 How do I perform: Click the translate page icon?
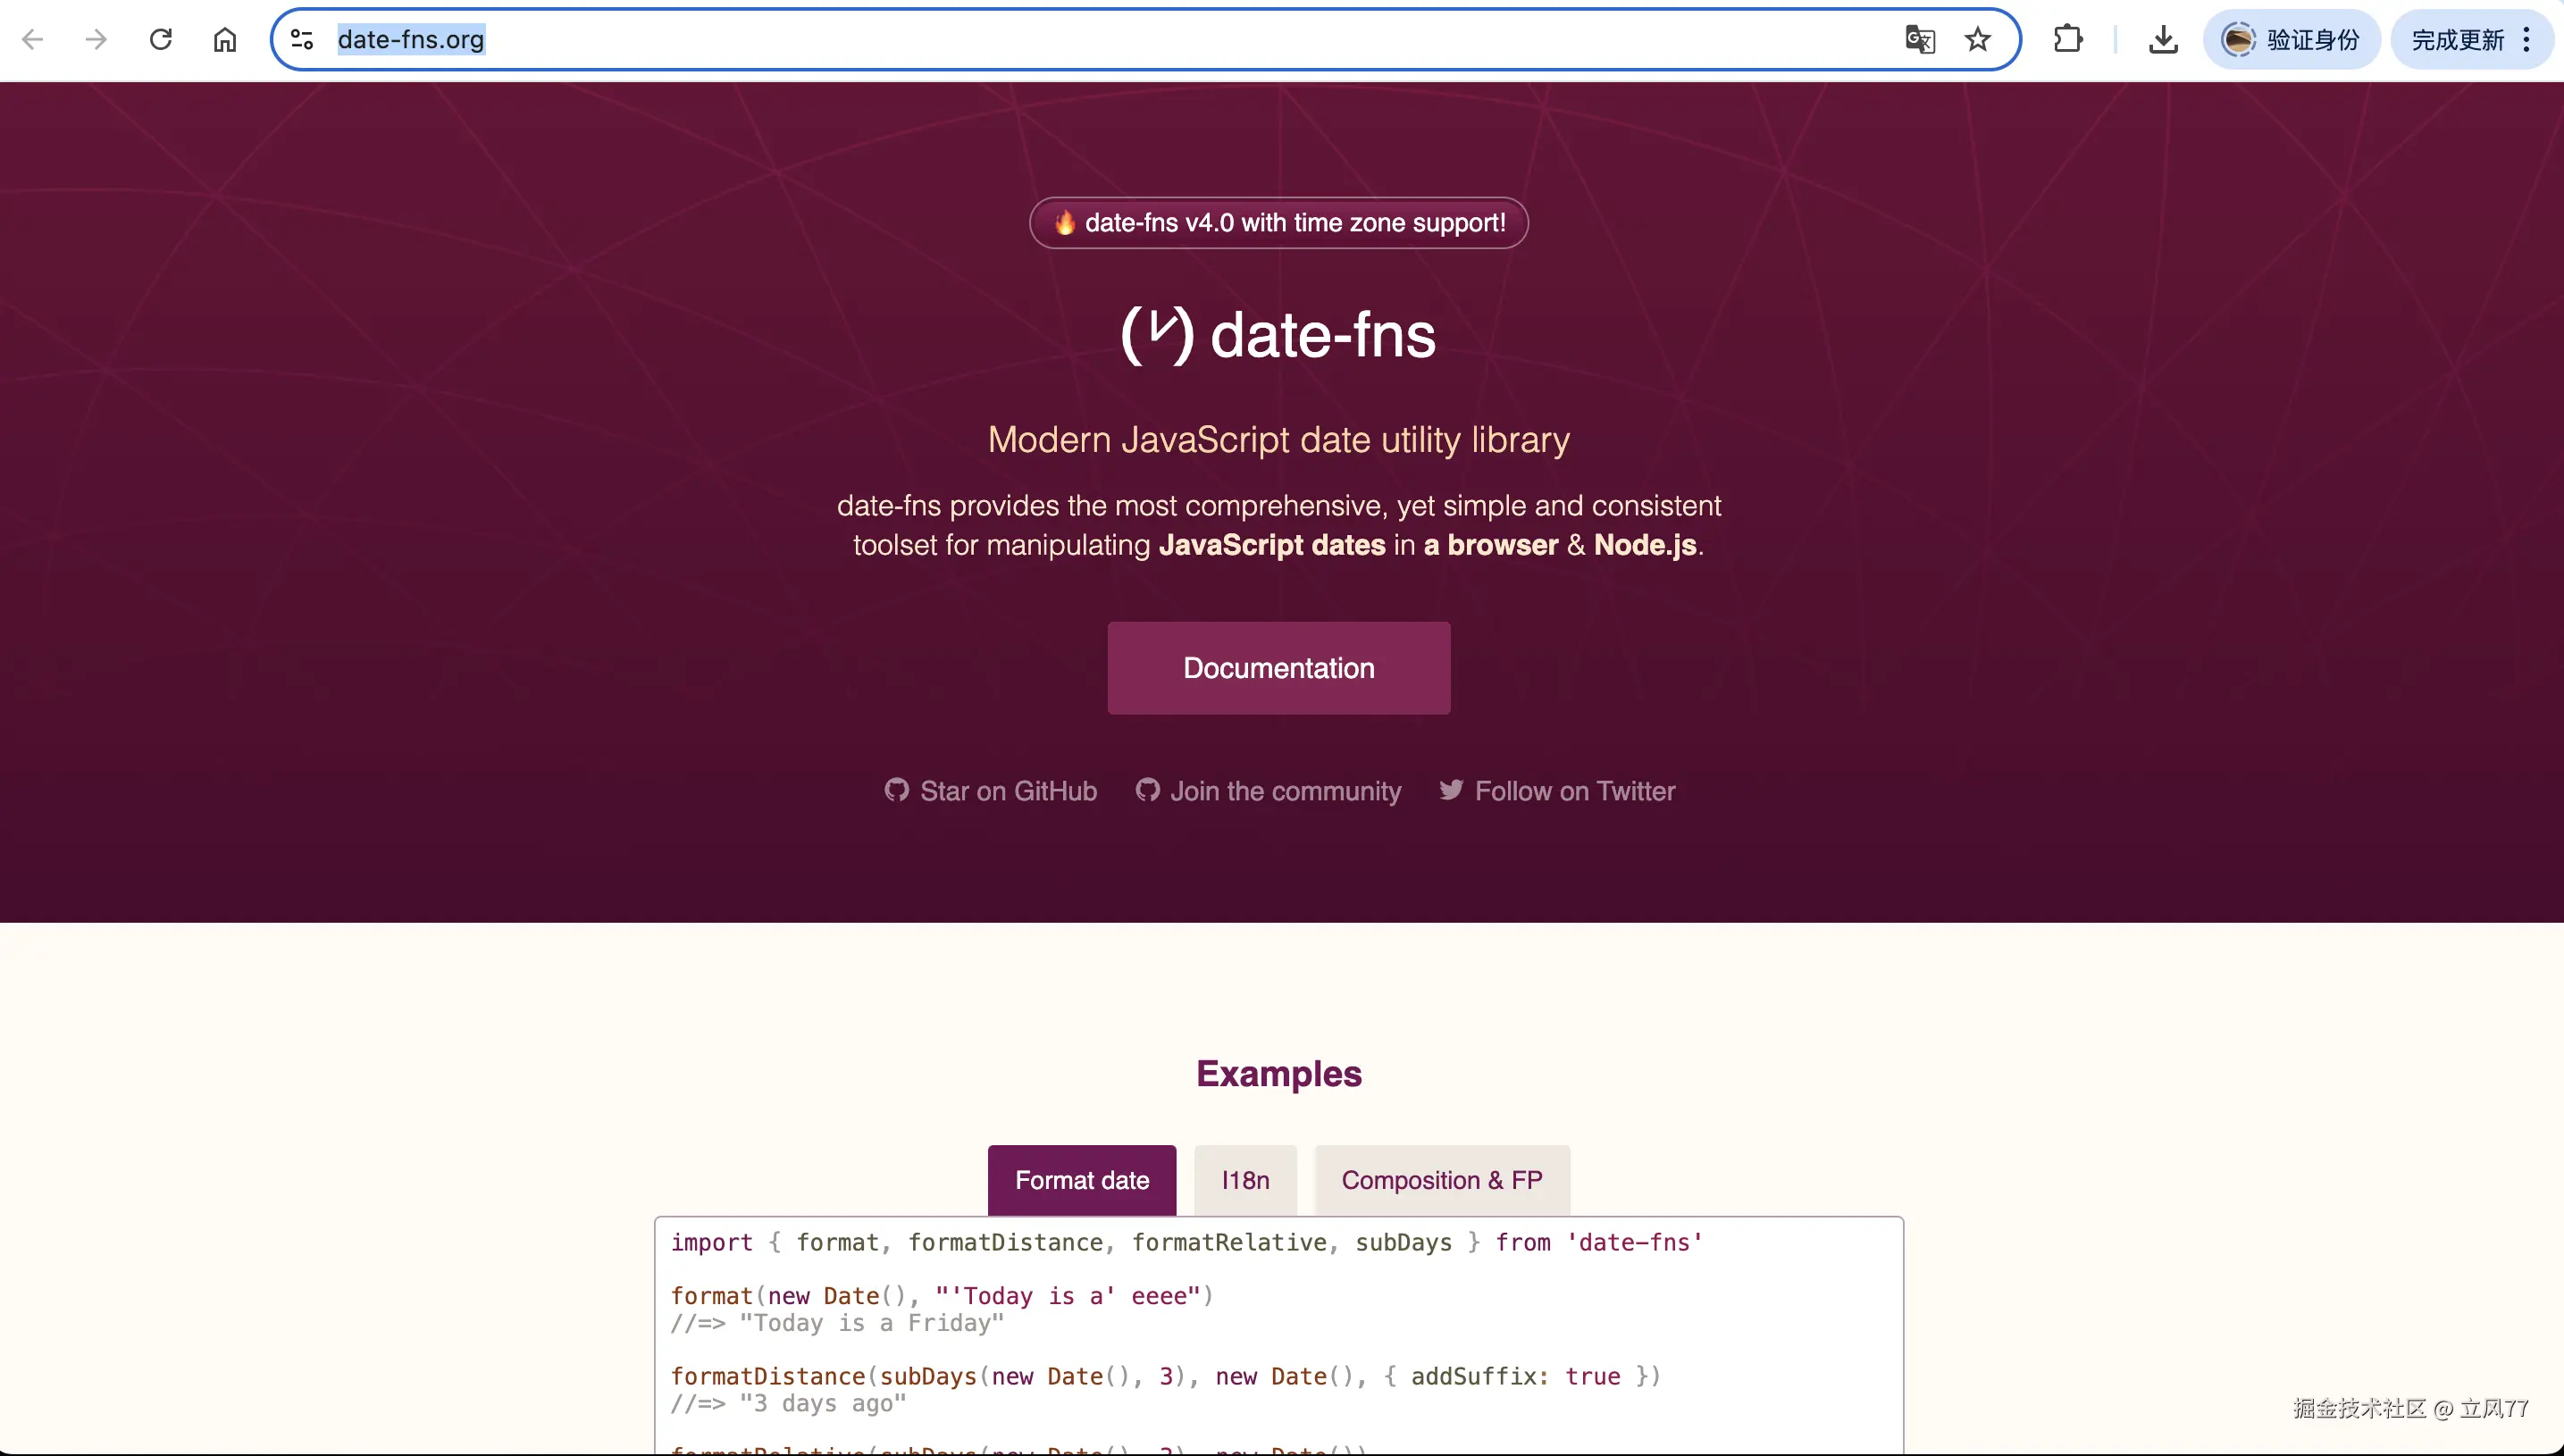coord(1920,40)
